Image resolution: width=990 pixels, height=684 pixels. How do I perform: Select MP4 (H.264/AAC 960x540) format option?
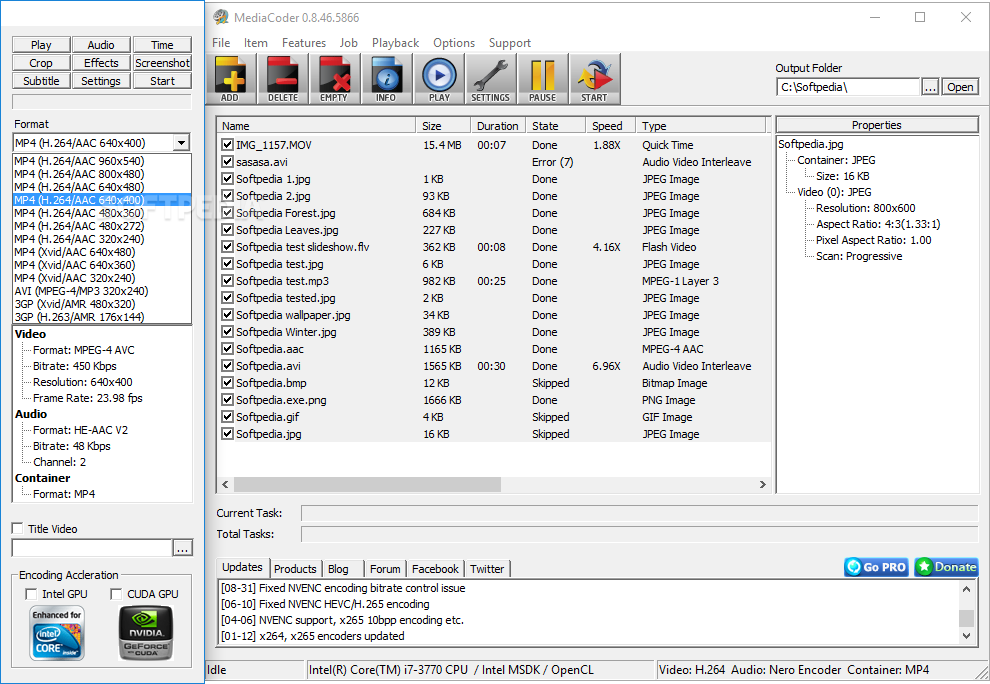pyautogui.click(x=102, y=161)
